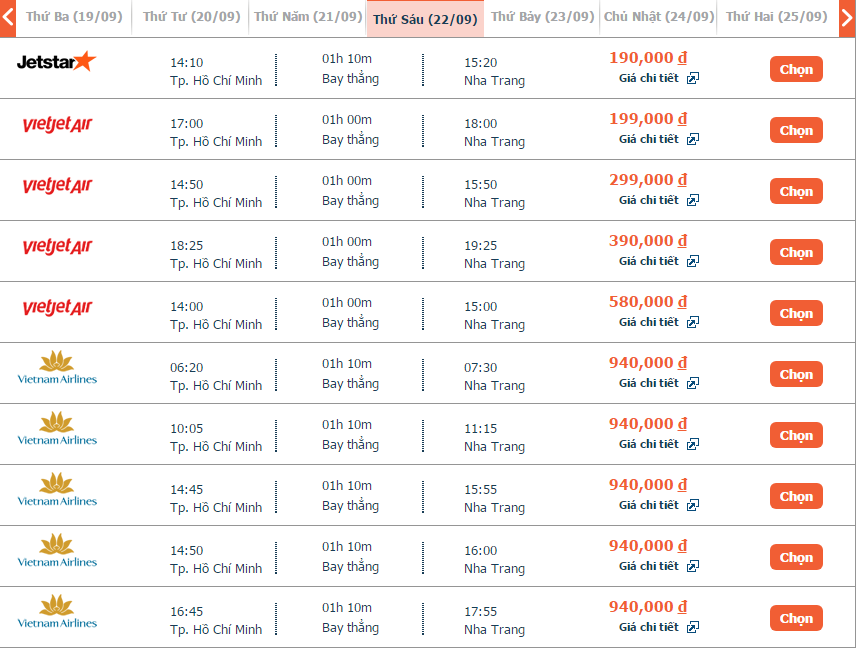Image resolution: width=858 pixels, height=648 pixels.
Task: Switch to Chủ Nhật (24/09) tab
Action: (659, 17)
